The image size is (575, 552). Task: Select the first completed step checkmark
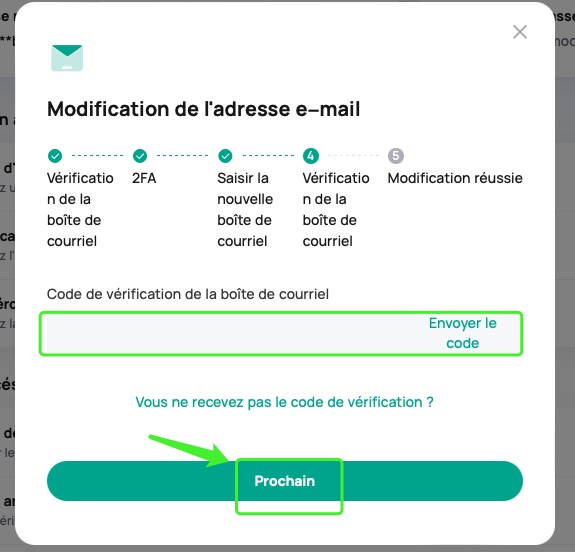click(x=55, y=156)
